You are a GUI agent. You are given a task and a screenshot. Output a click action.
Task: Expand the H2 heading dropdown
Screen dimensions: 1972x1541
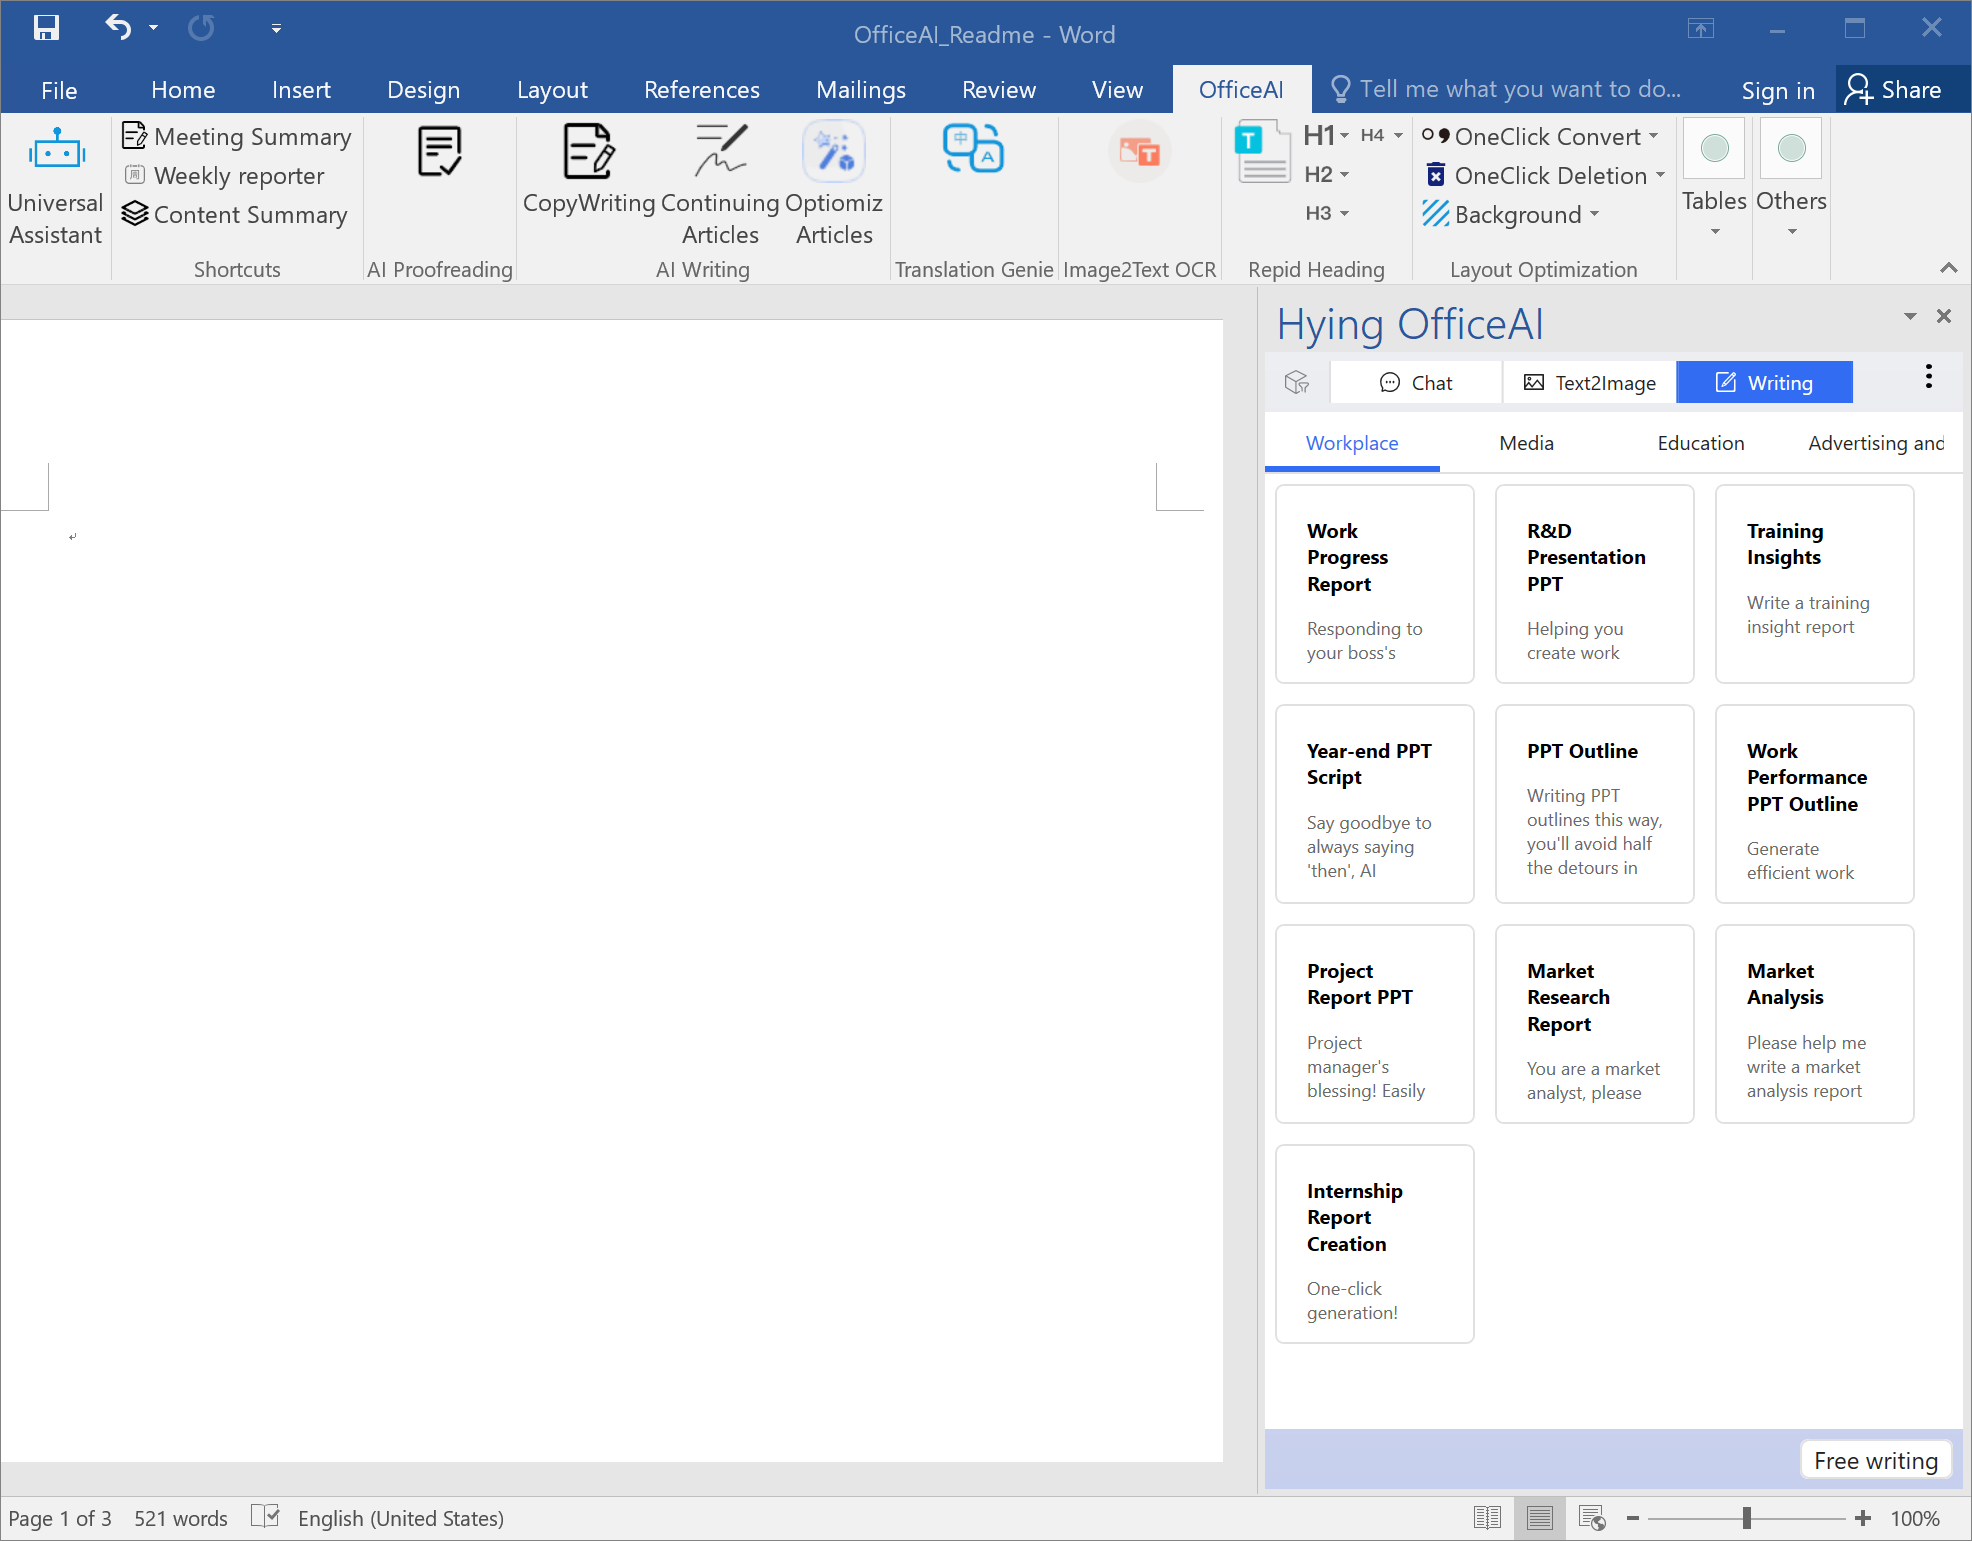point(1345,174)
